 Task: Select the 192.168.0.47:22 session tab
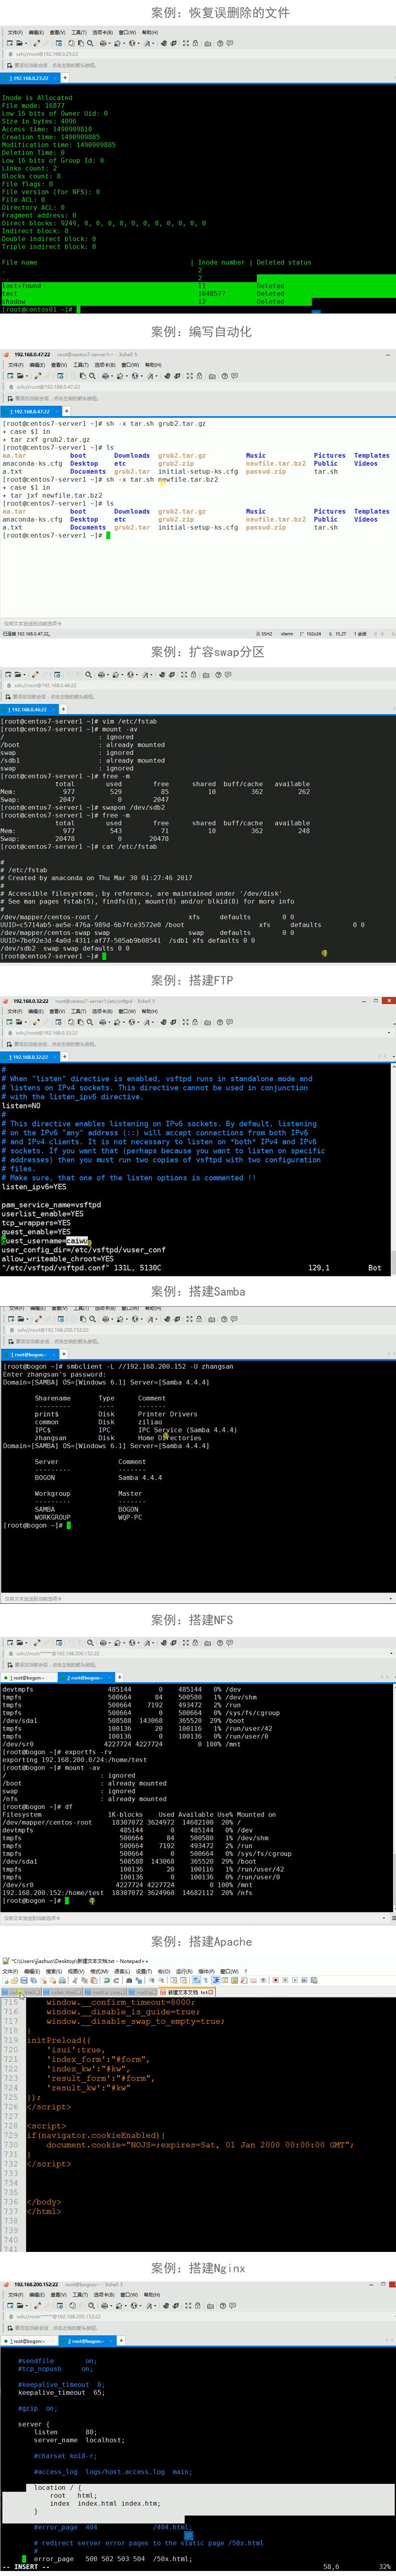[x=30, y=411]
